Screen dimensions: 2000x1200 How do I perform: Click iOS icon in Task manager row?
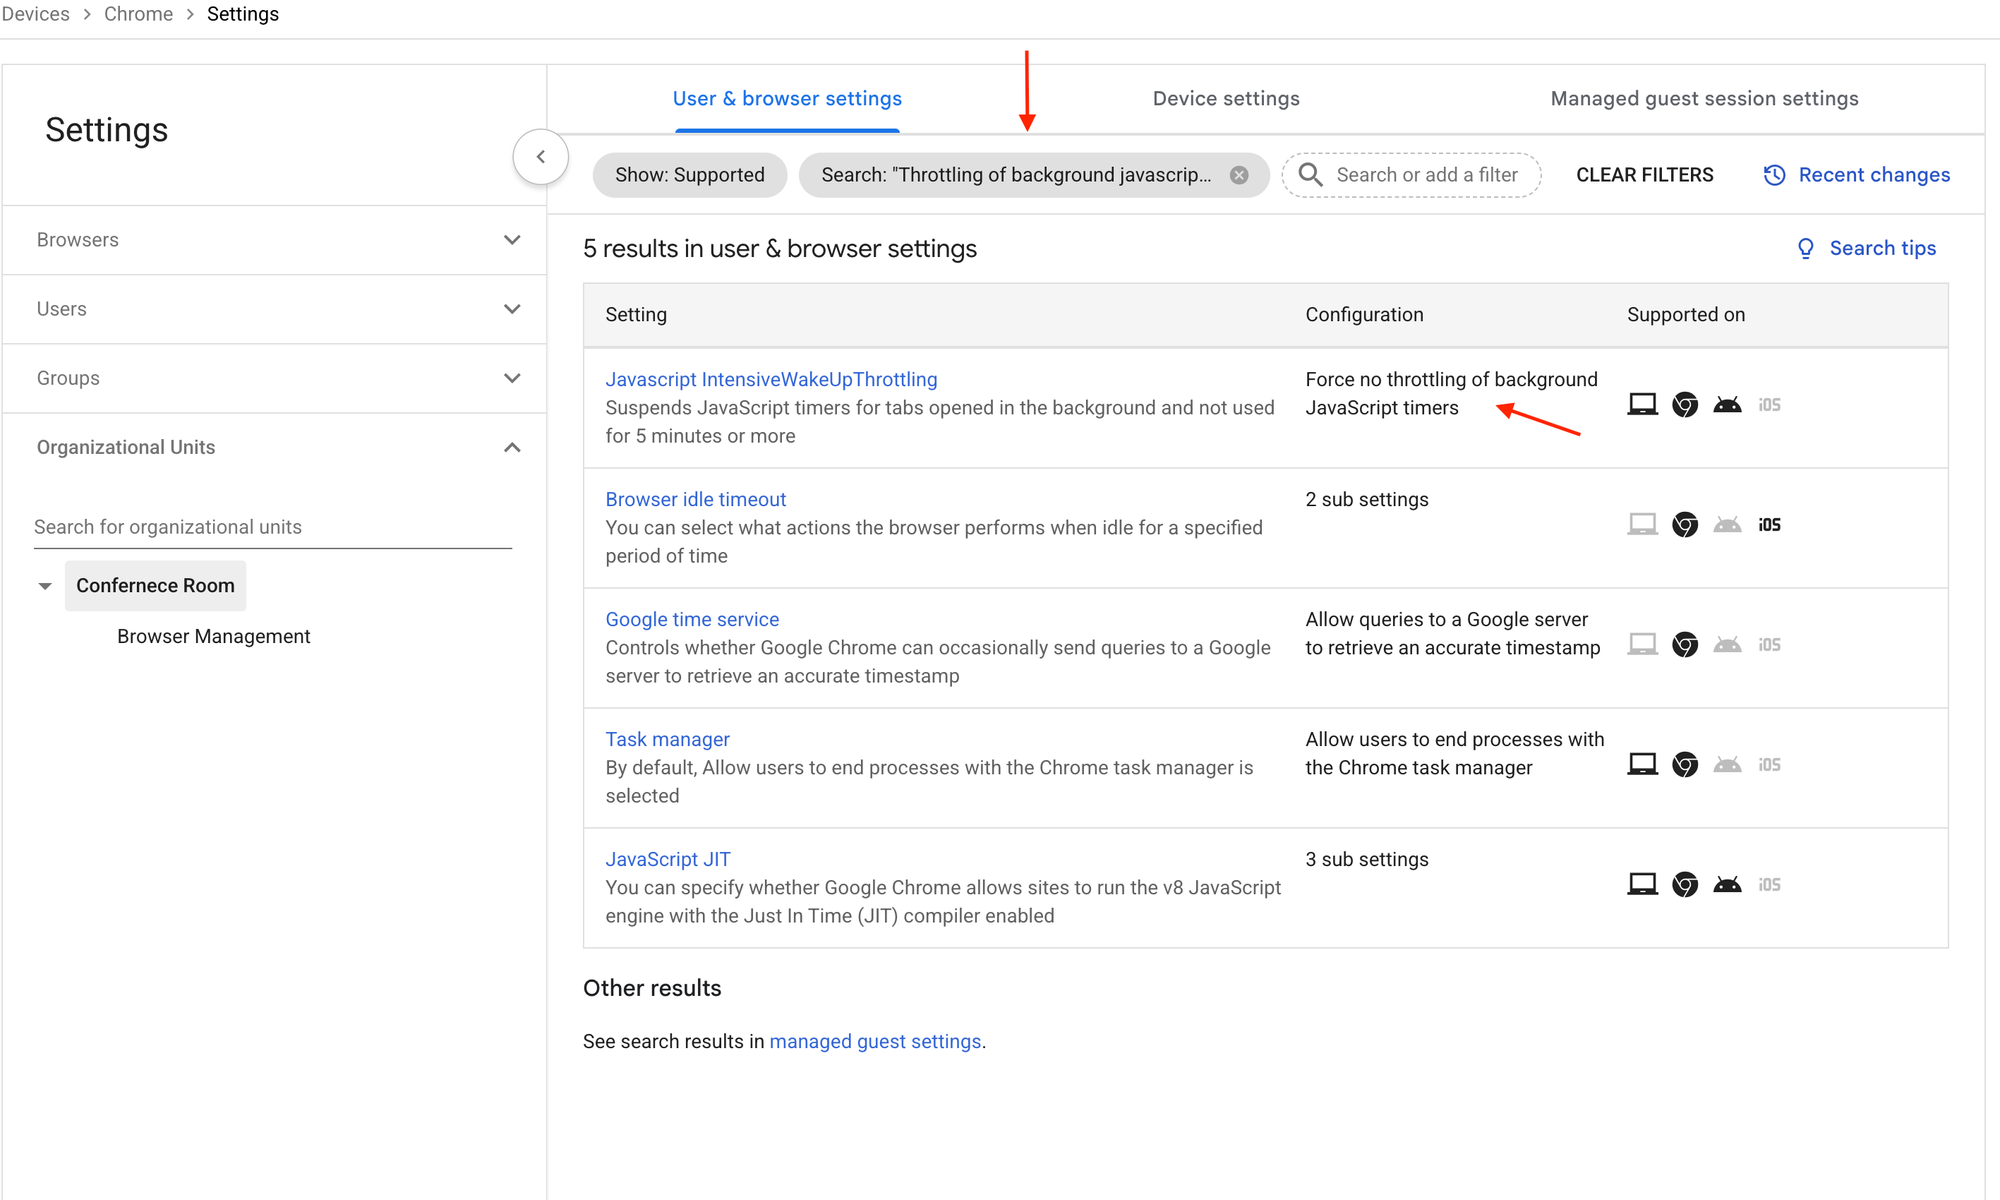pos(1770,765)
